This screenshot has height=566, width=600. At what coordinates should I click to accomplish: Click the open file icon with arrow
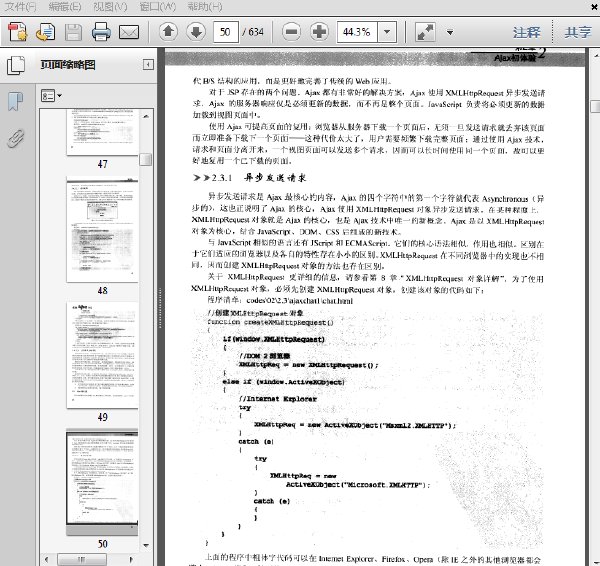tap(46, 32)
